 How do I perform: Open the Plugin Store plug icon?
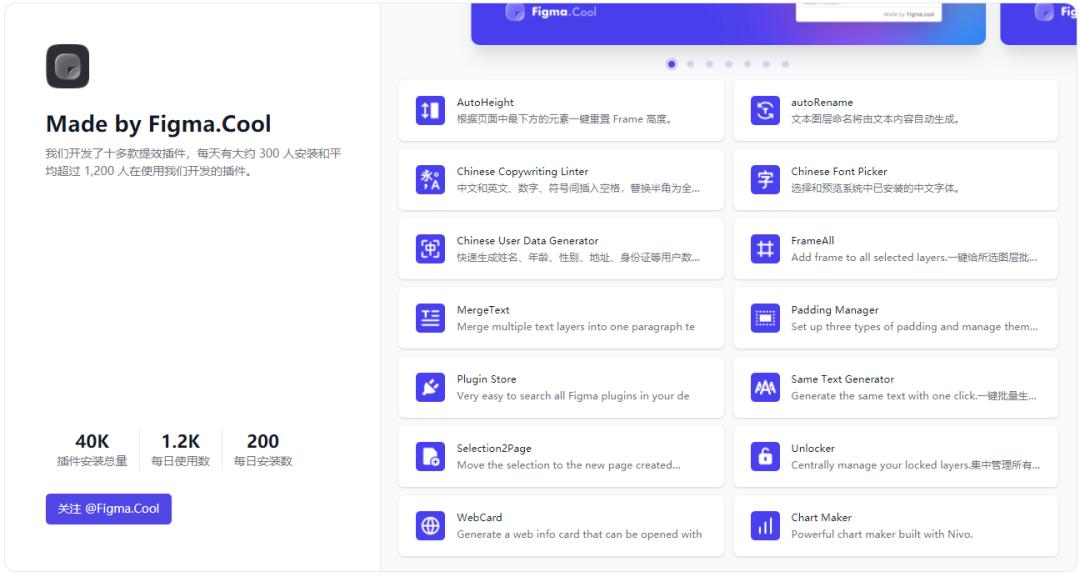pyautogui.click(x=430, y=387)
